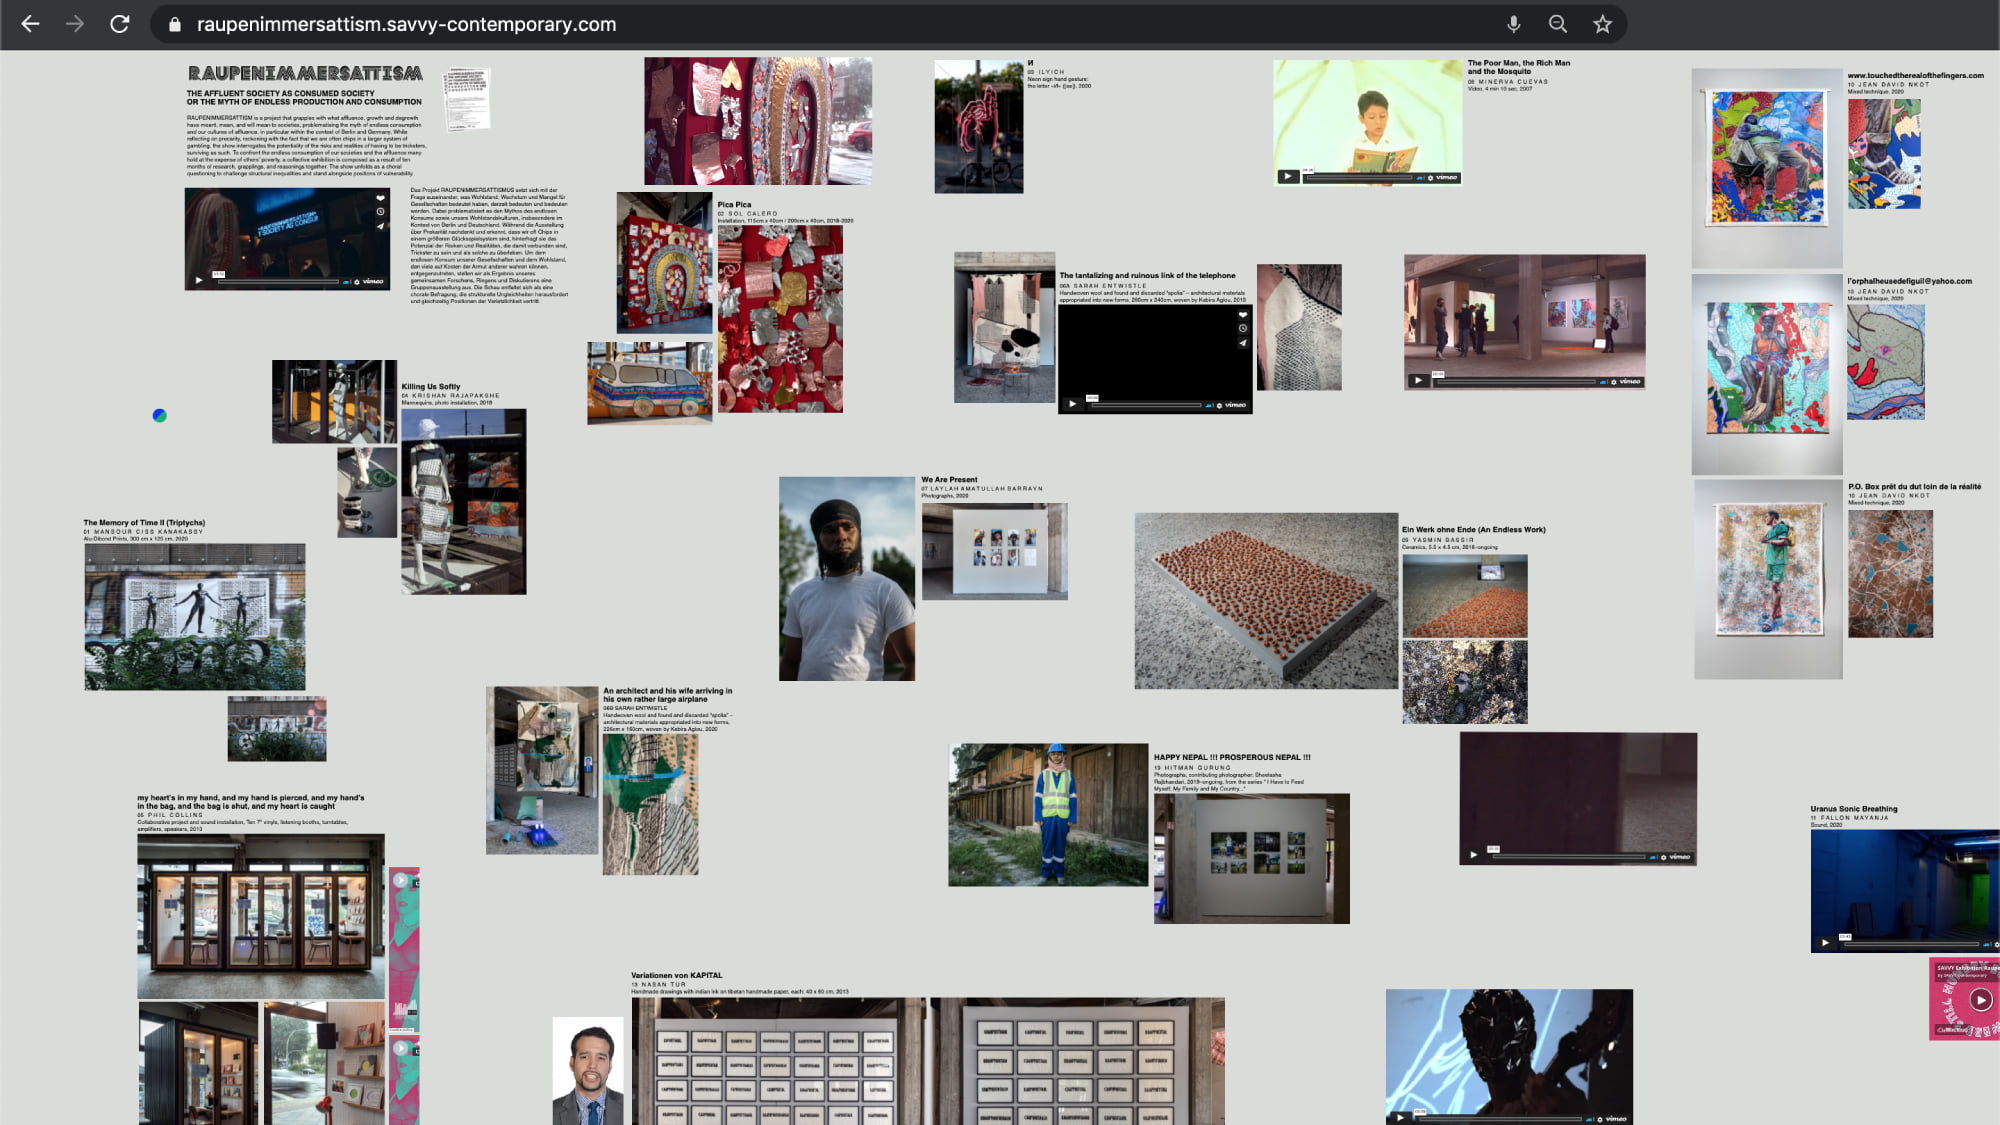Click the 'Uranus Sonic Breathing' title
Image resolution: width=2000 pixels, height=1125 pixels.
[x=1854, y=810]
